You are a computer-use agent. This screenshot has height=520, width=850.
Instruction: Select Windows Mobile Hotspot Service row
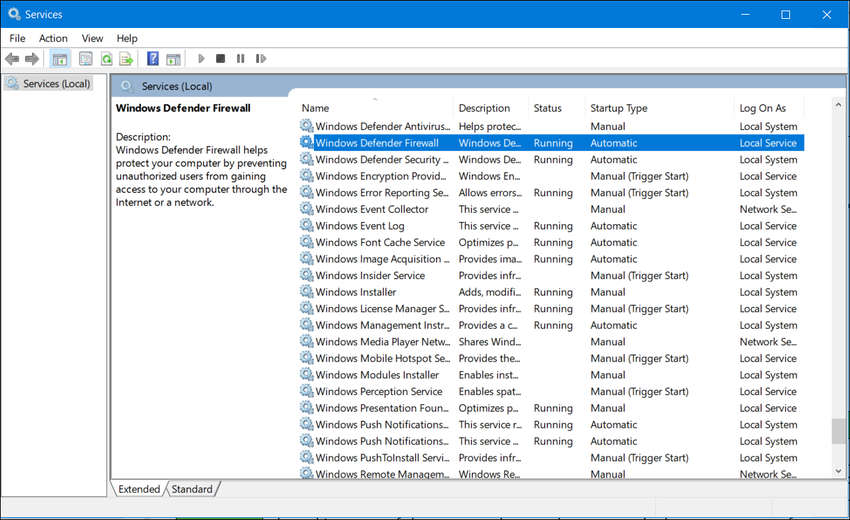[x=551, y=358]
